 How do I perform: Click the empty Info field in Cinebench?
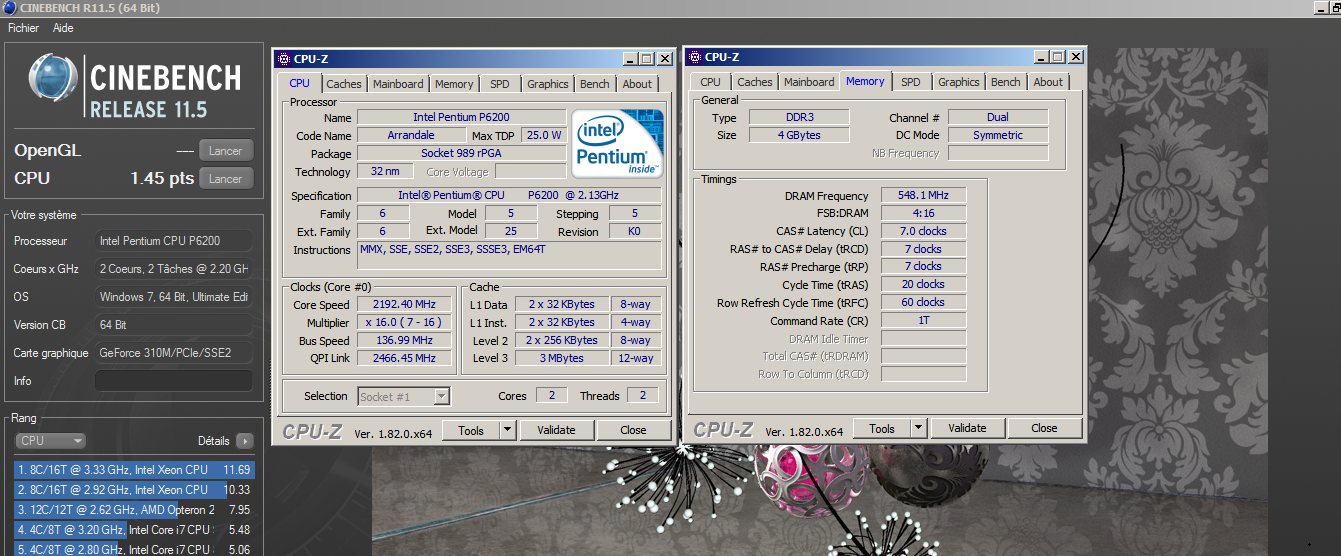coord(173,381)
